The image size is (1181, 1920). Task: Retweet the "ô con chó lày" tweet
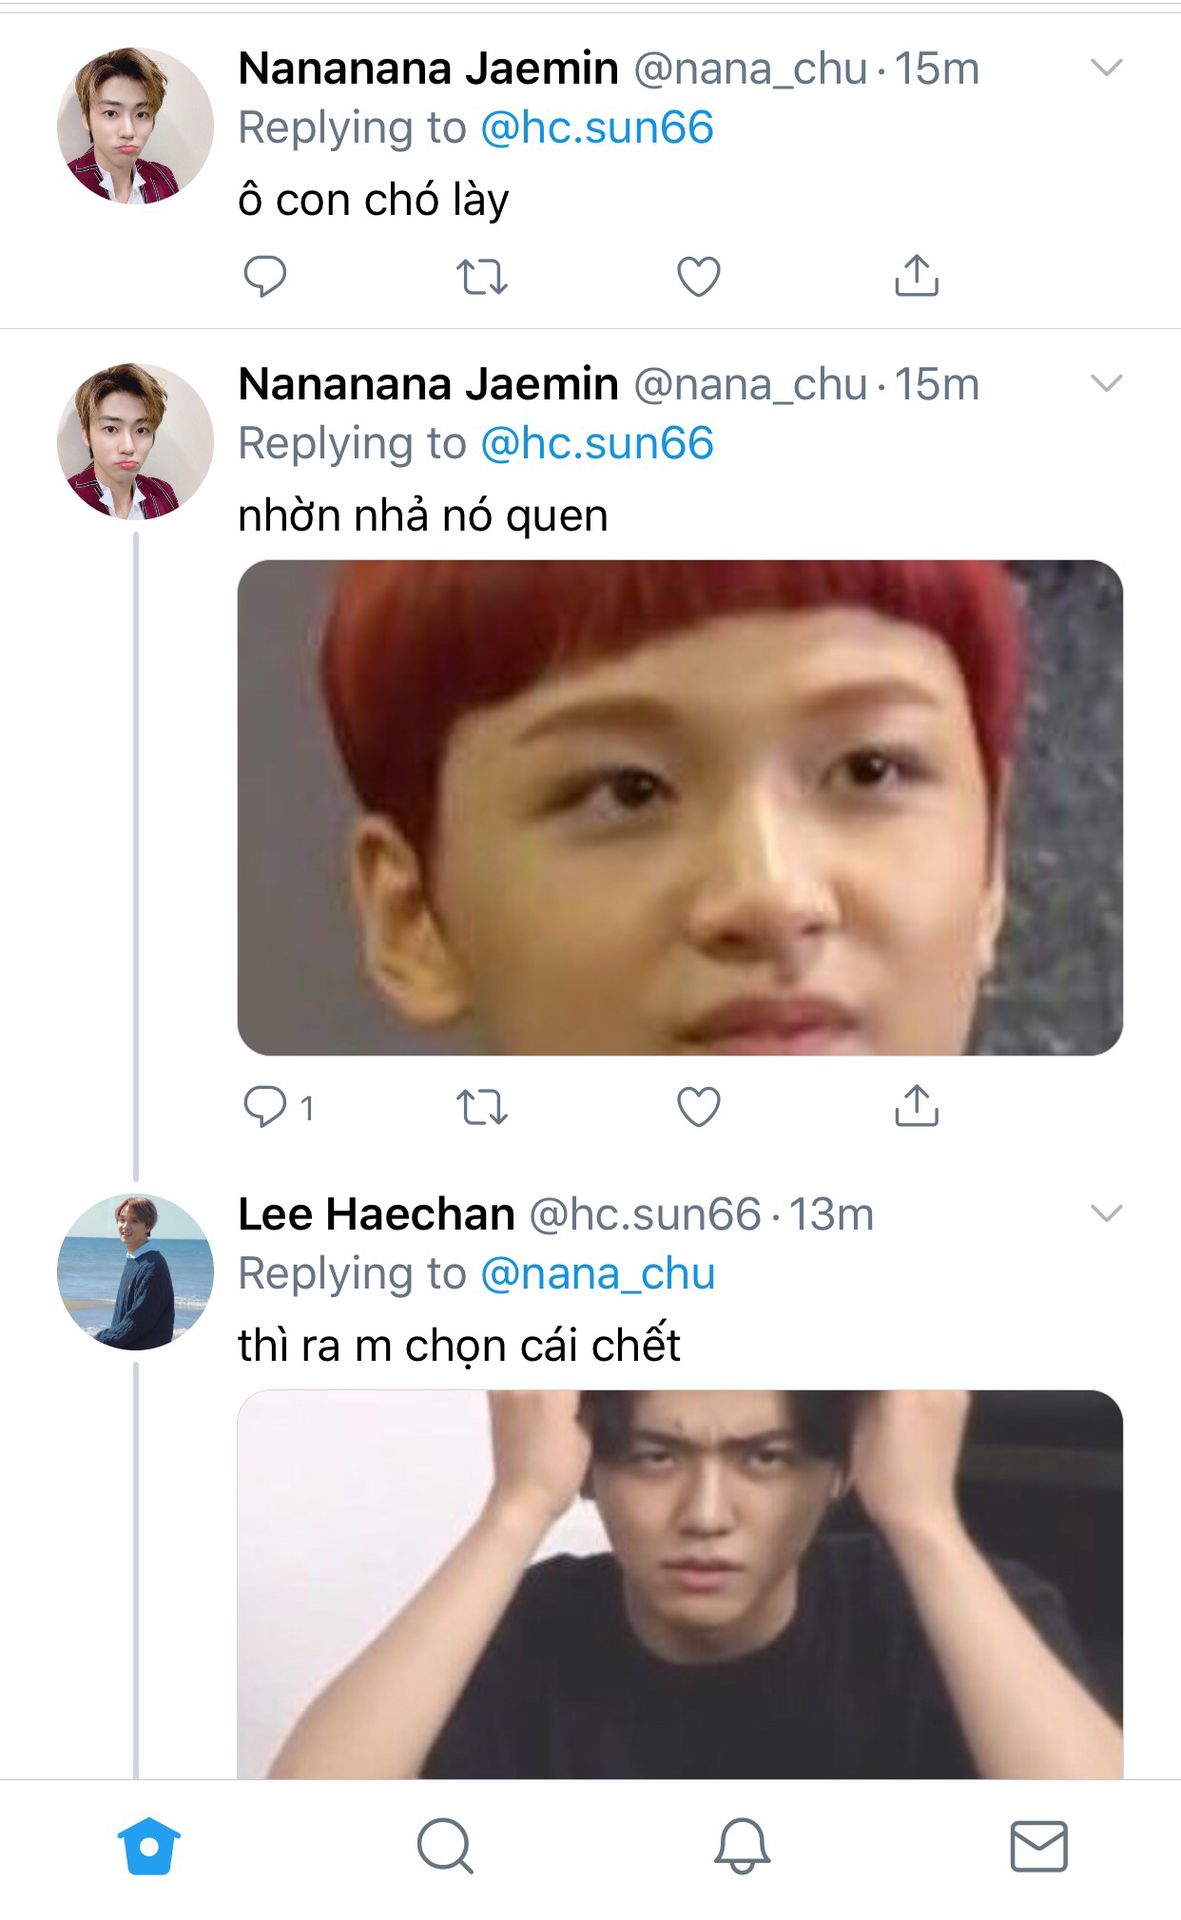coord(482,276)
